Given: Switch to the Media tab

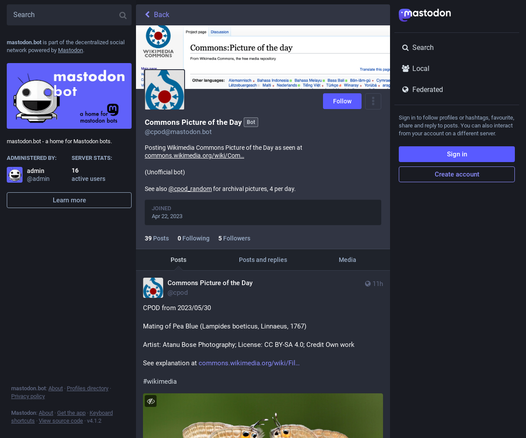Looking at the screenshot, I should pyautogui.click(x=347, y=260).
